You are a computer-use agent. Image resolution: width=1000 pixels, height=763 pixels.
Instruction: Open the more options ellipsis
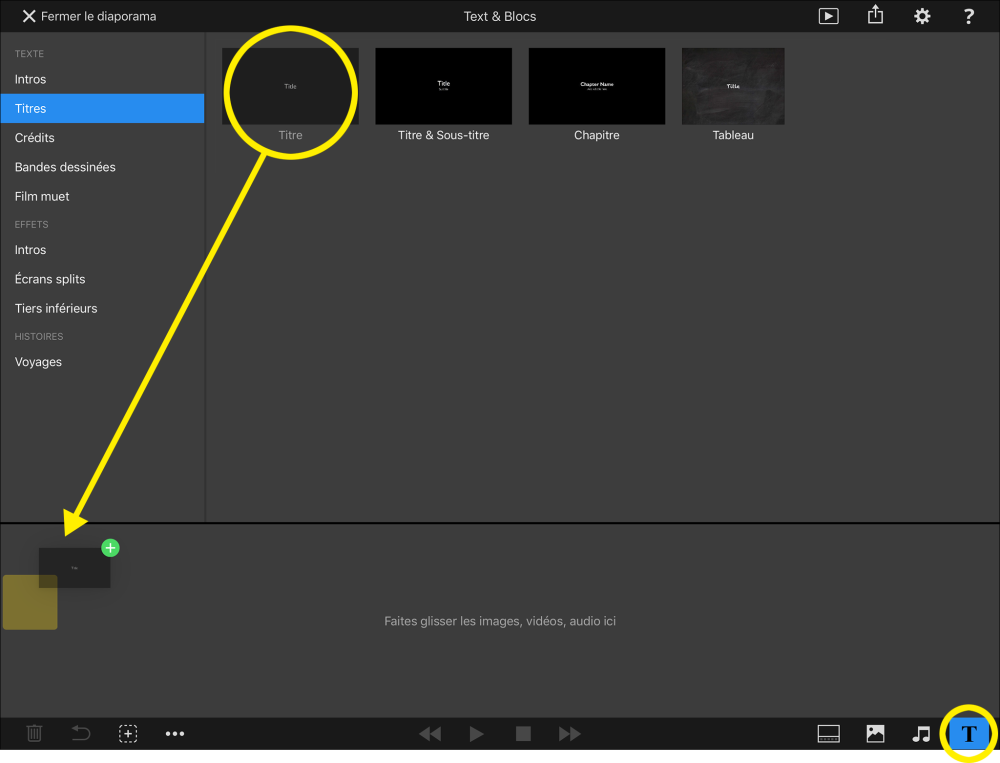175,734
